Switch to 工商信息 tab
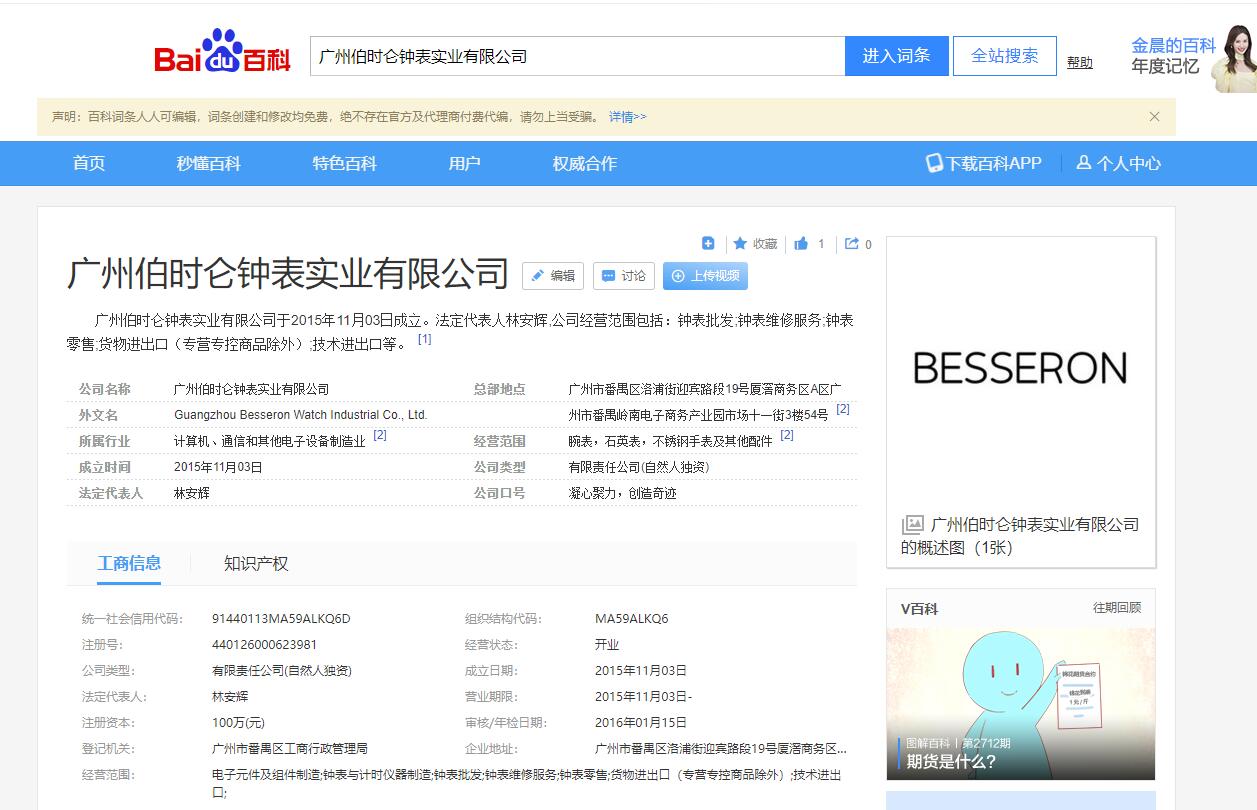 (x=129, y=563)
